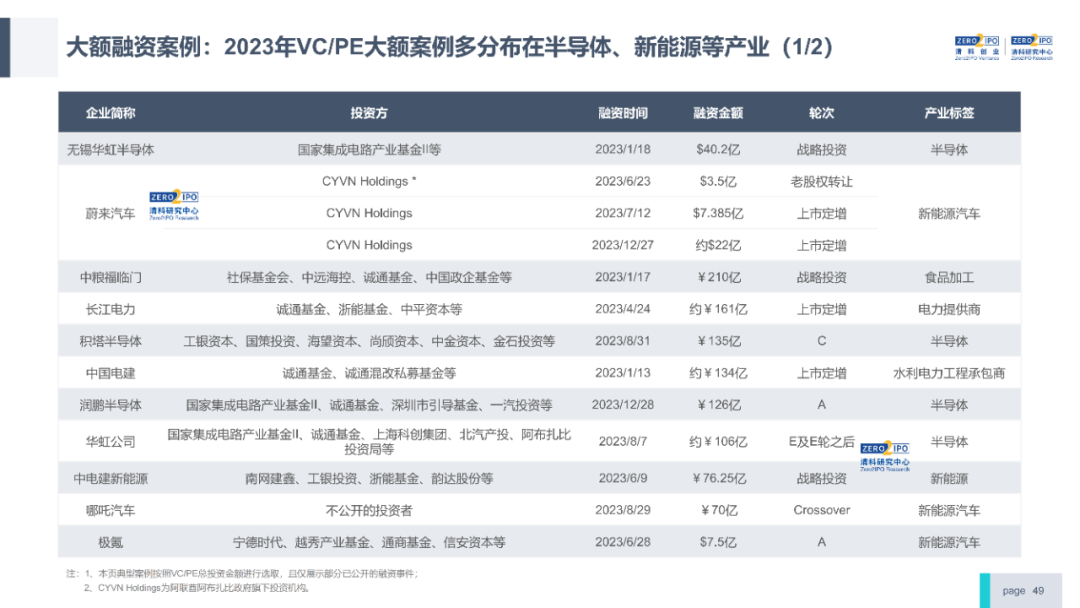Click the amount ¥210亿
The height and width of the screenshot is (608, 1080).
[x=718, y=277]
